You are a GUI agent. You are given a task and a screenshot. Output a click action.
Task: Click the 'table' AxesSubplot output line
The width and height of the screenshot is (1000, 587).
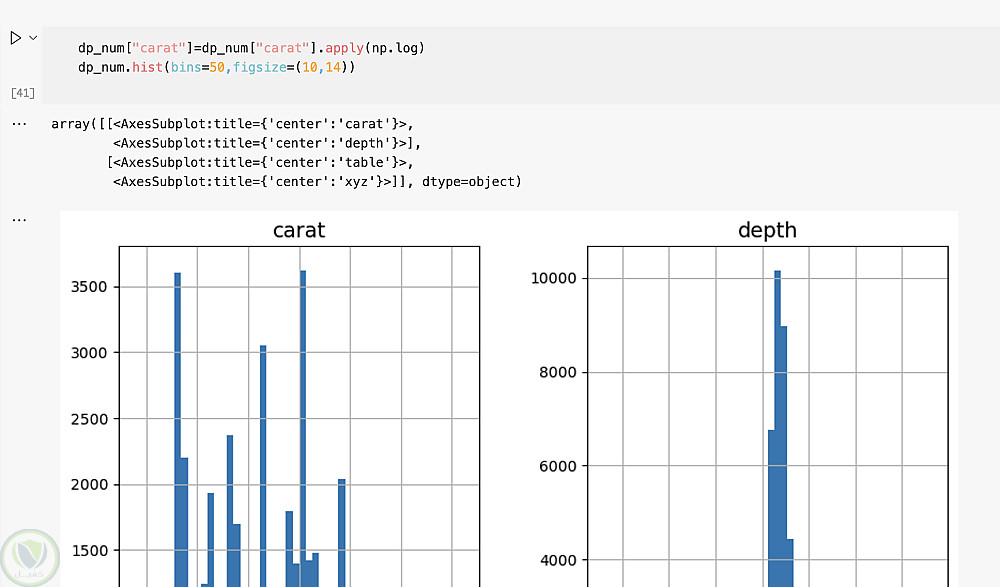pos(260,162)
